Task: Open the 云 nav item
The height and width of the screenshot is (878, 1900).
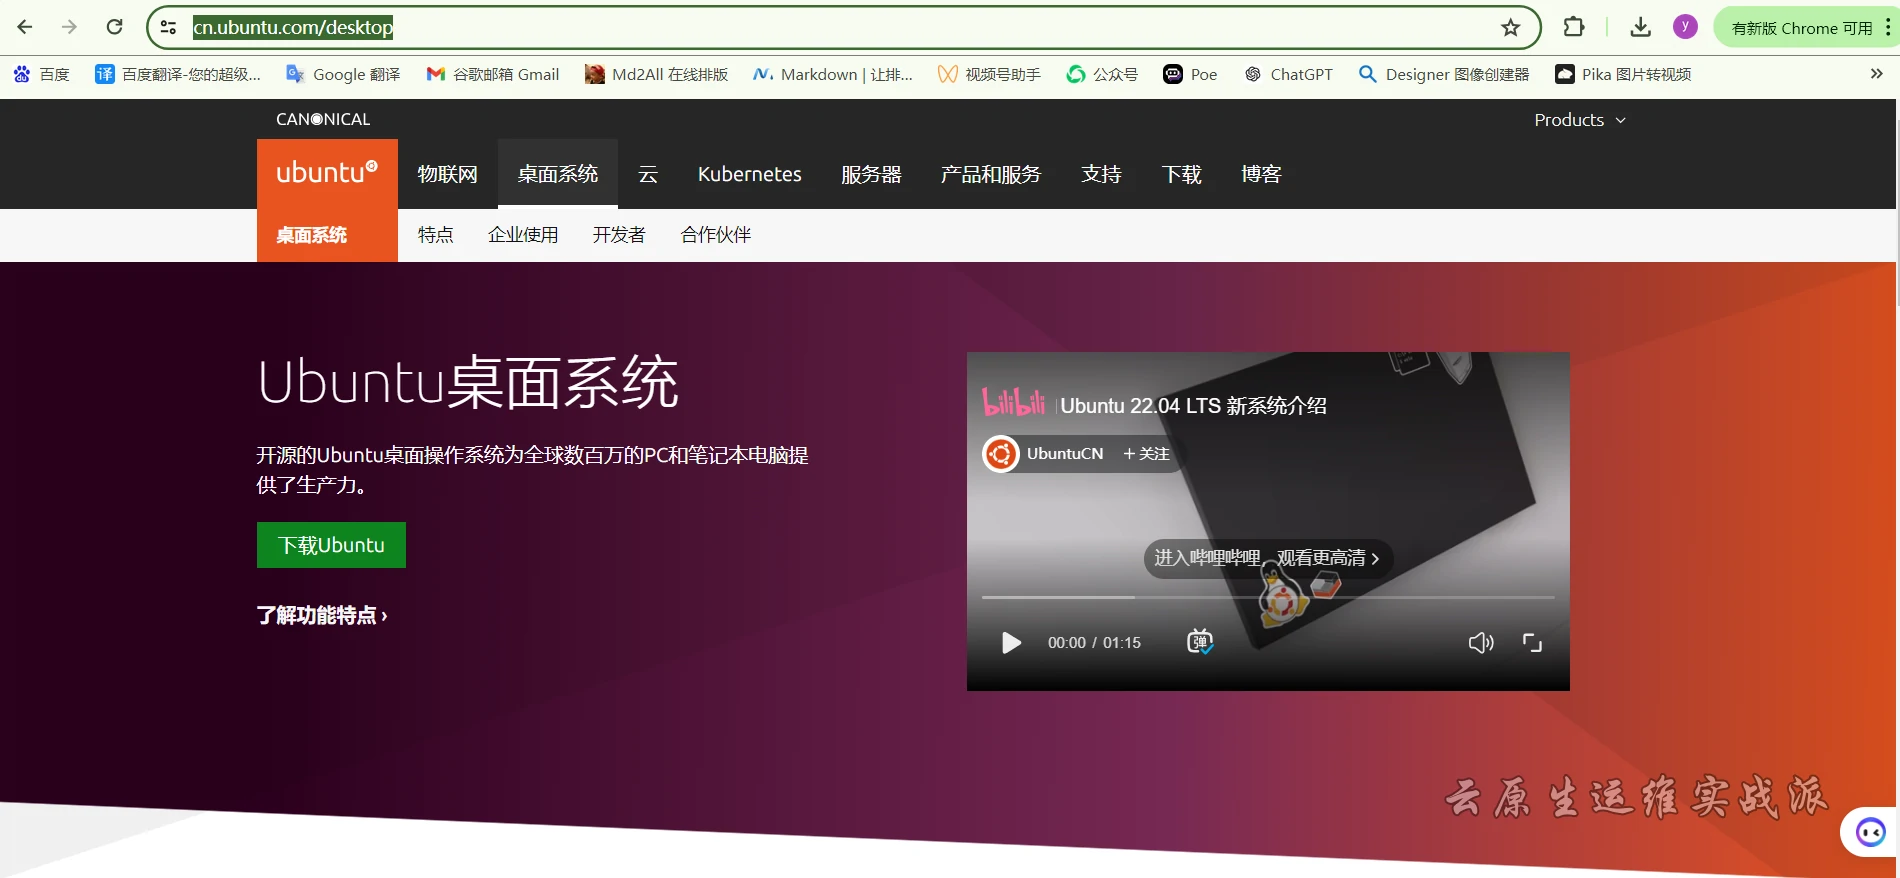Action: click(x=648, y=174)
